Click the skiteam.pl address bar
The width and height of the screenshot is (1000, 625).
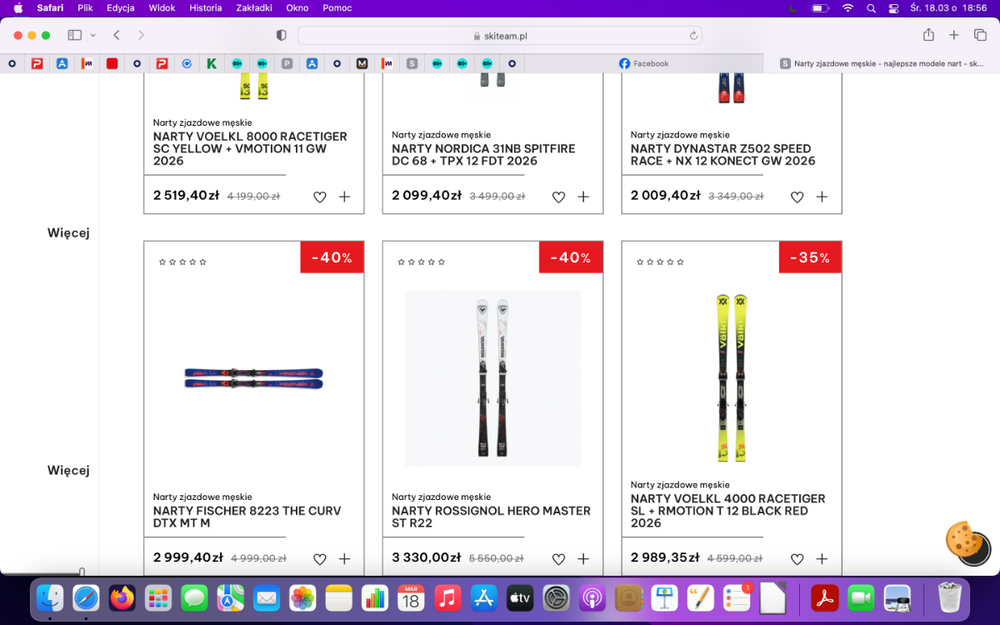pyautogui.click(x=500, y=36)
